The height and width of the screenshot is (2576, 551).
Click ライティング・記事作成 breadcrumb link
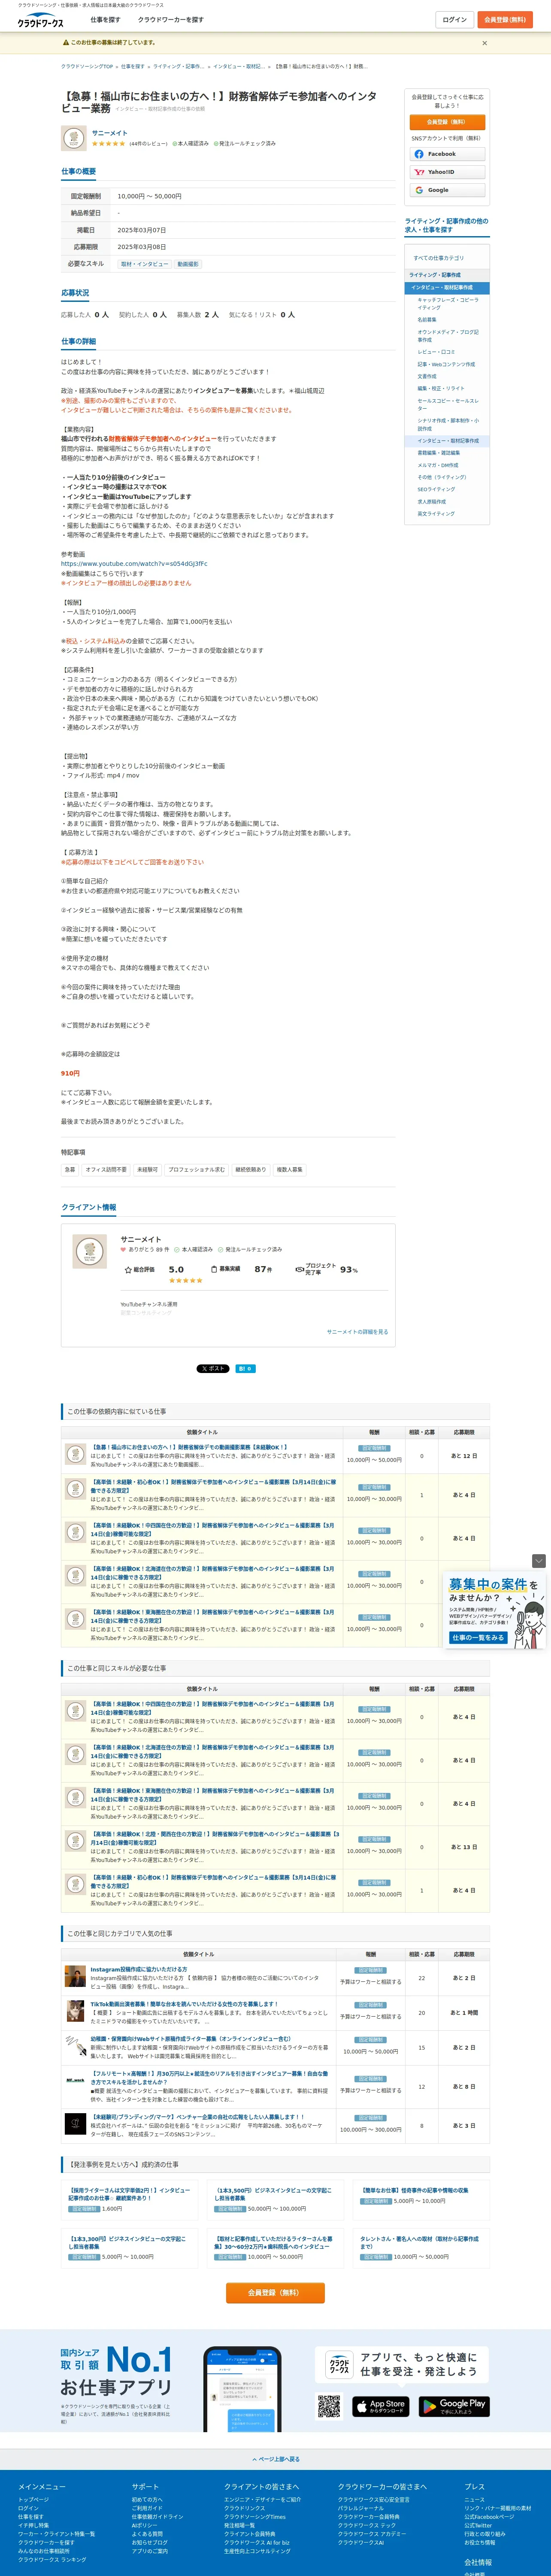(x=178, y=67)
